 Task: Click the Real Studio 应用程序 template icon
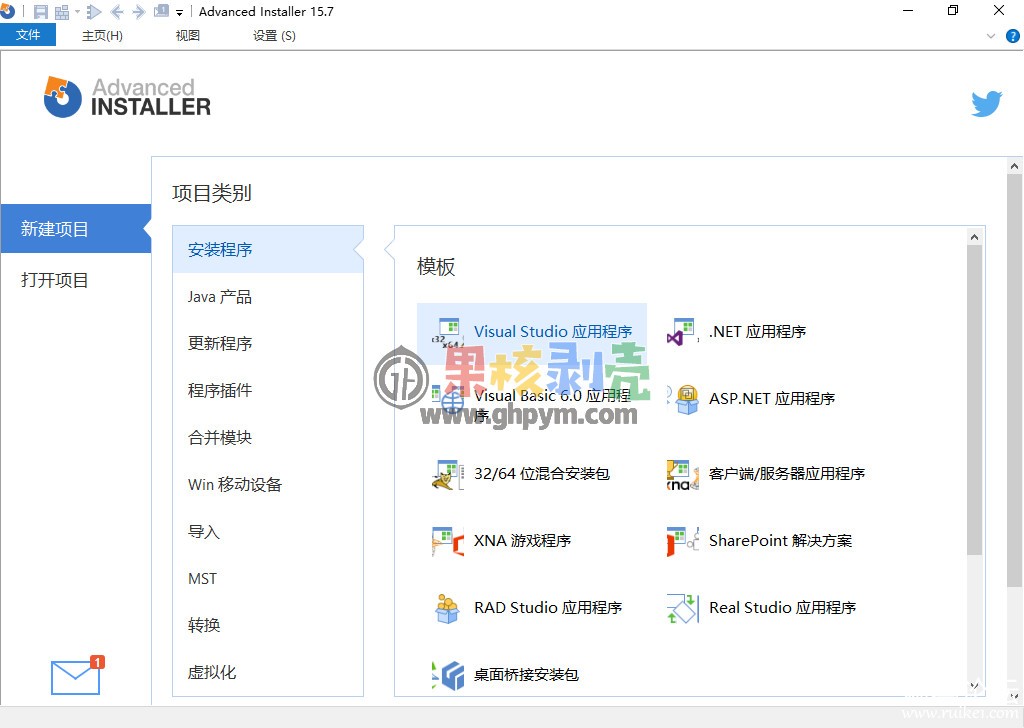[x=682, y=608]
